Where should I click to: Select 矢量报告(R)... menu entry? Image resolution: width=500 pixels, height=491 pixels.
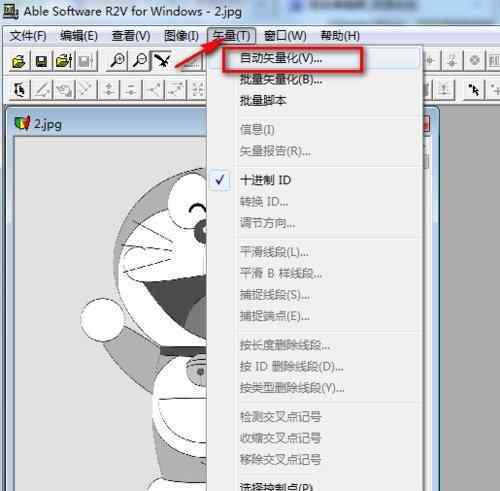pos(315,151)
